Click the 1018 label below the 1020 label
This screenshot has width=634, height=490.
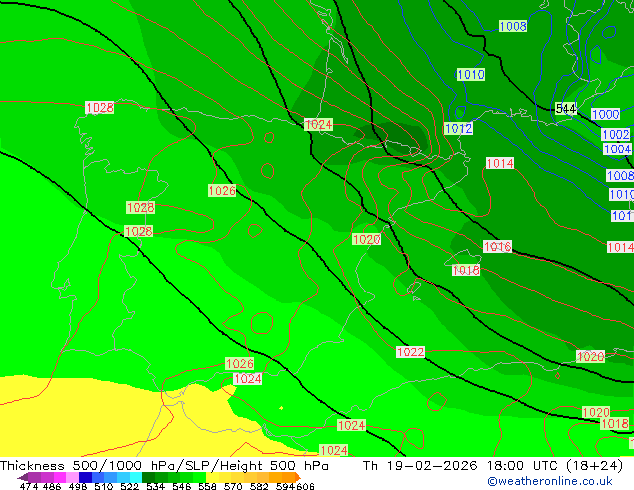615,424
